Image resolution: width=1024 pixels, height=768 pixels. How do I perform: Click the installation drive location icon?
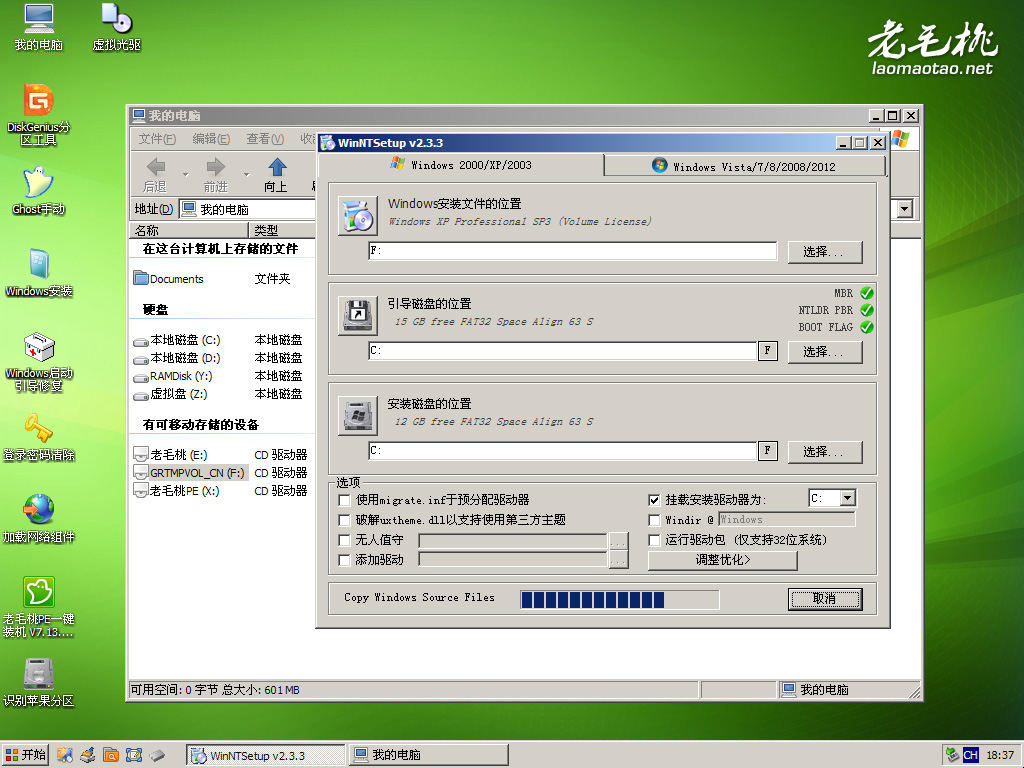click(x=358, y=415)
